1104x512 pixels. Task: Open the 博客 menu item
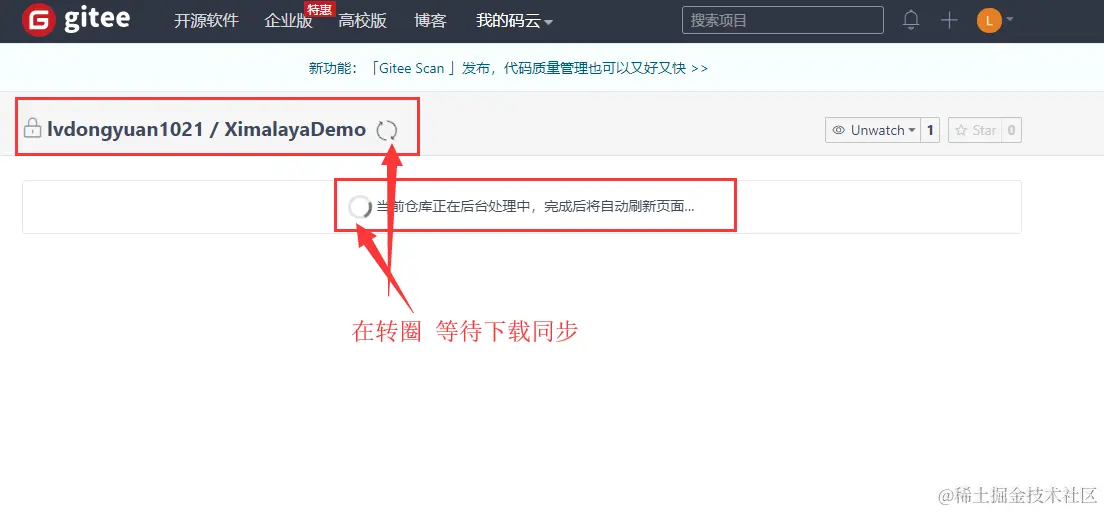(430, 21)
